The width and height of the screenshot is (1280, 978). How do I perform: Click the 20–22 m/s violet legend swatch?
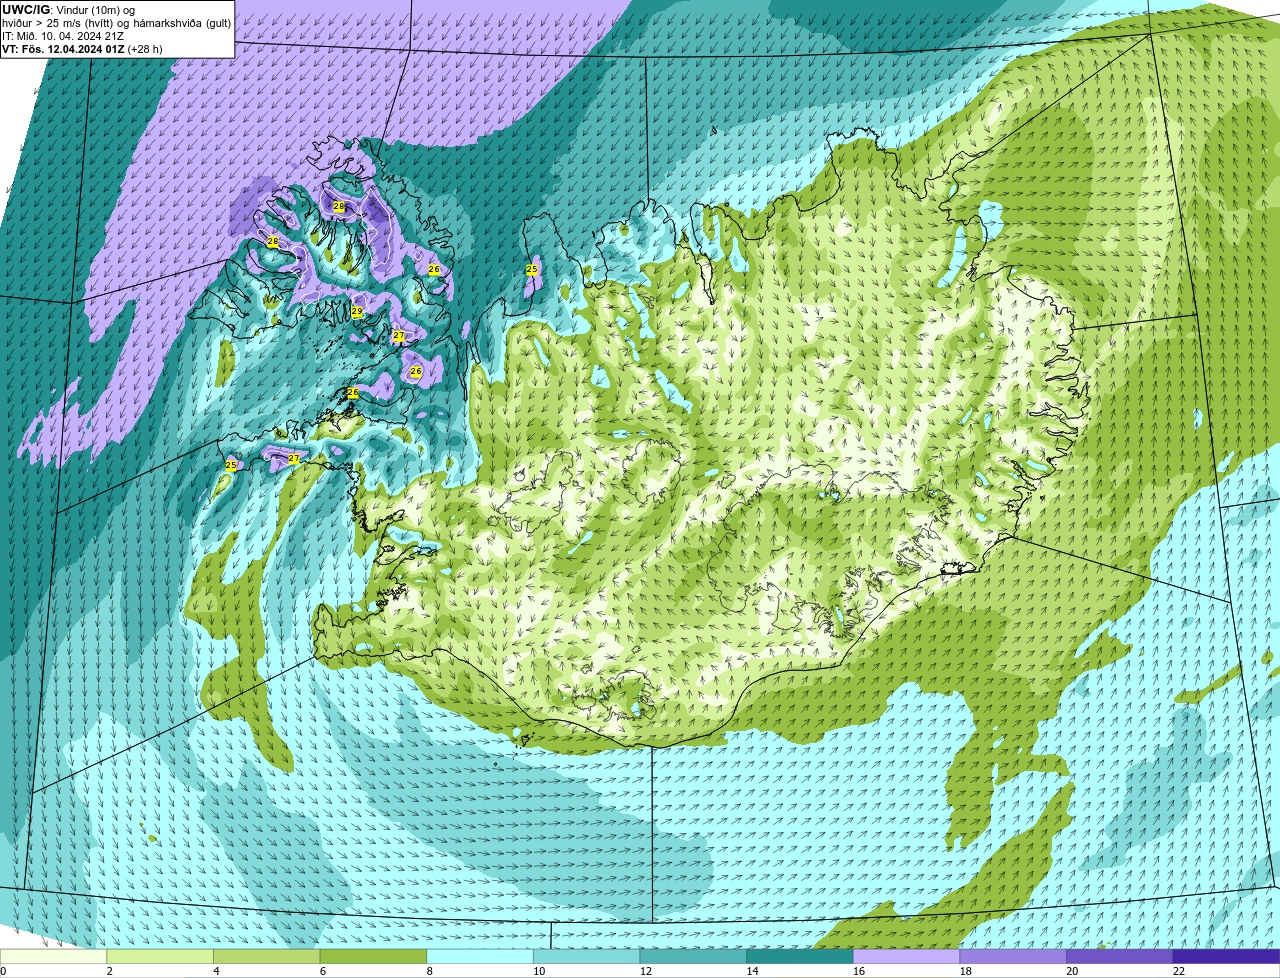pos(1119,957)
